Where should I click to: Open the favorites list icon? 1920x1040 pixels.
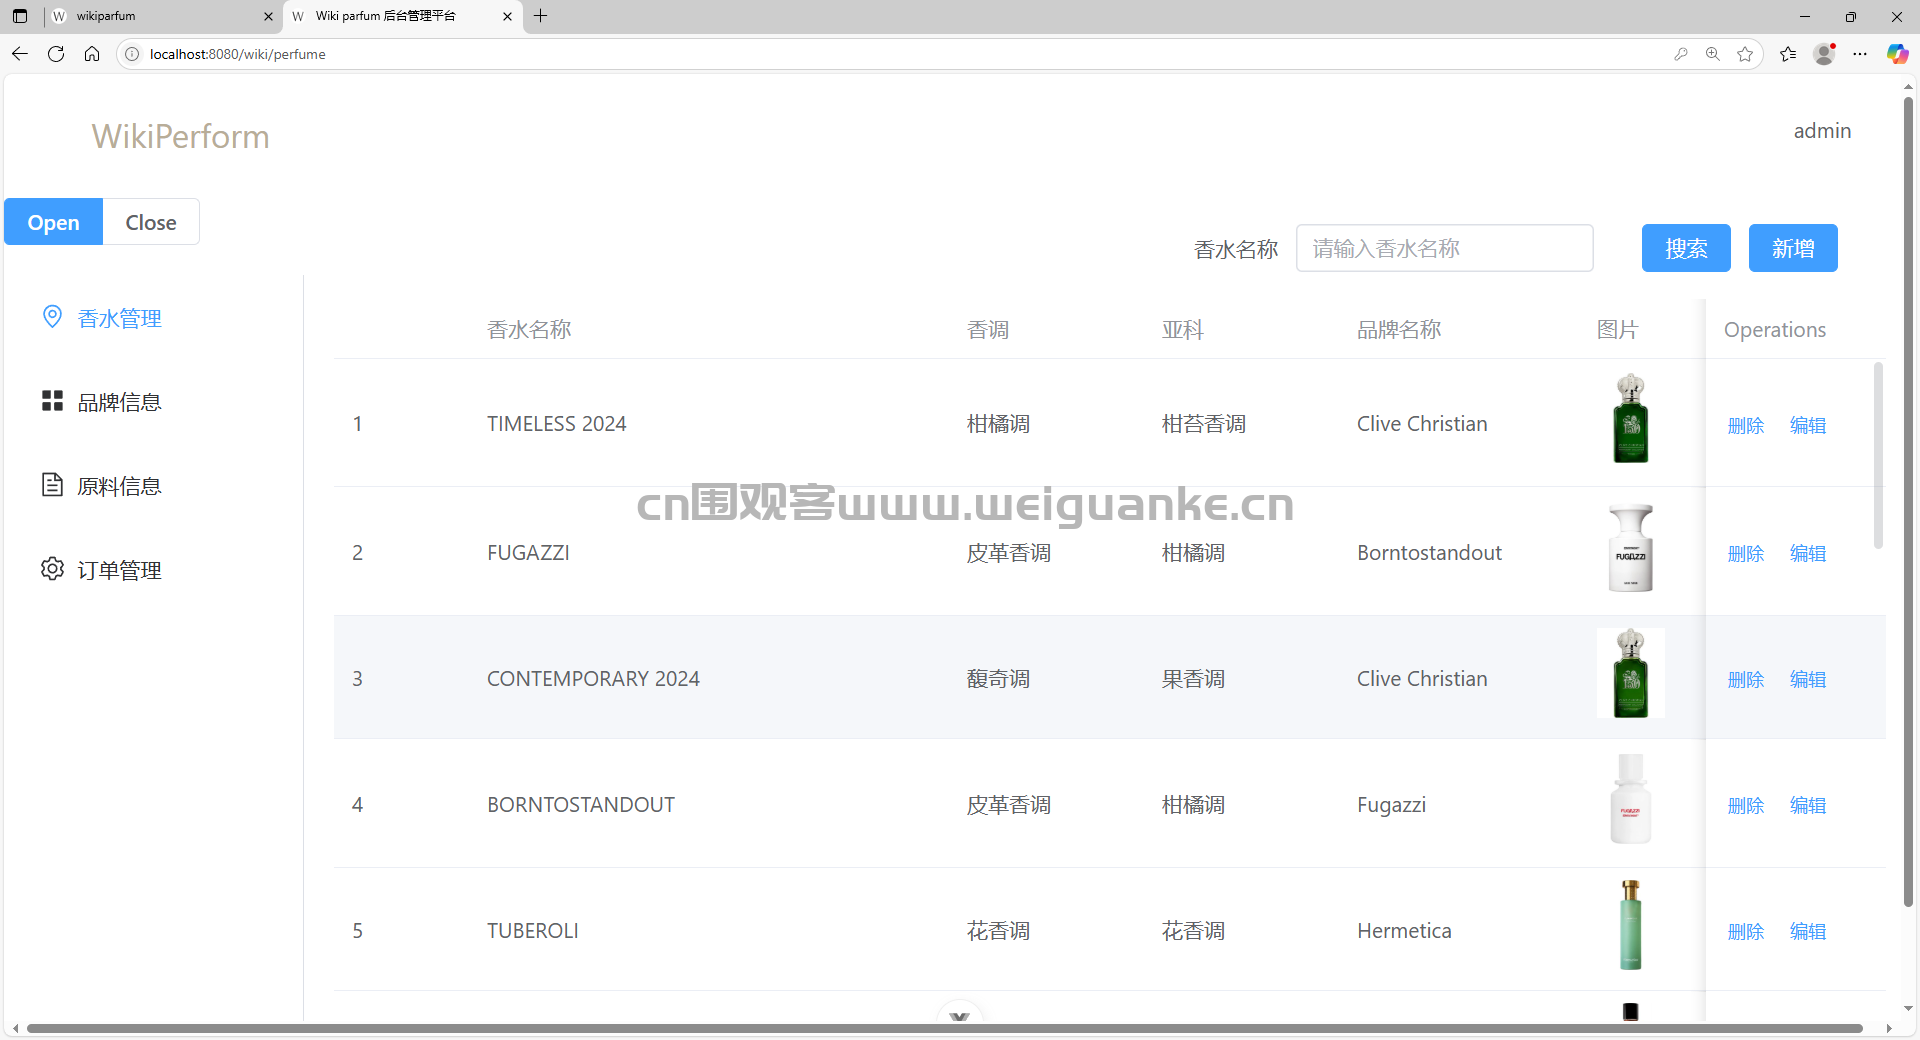1788,54
